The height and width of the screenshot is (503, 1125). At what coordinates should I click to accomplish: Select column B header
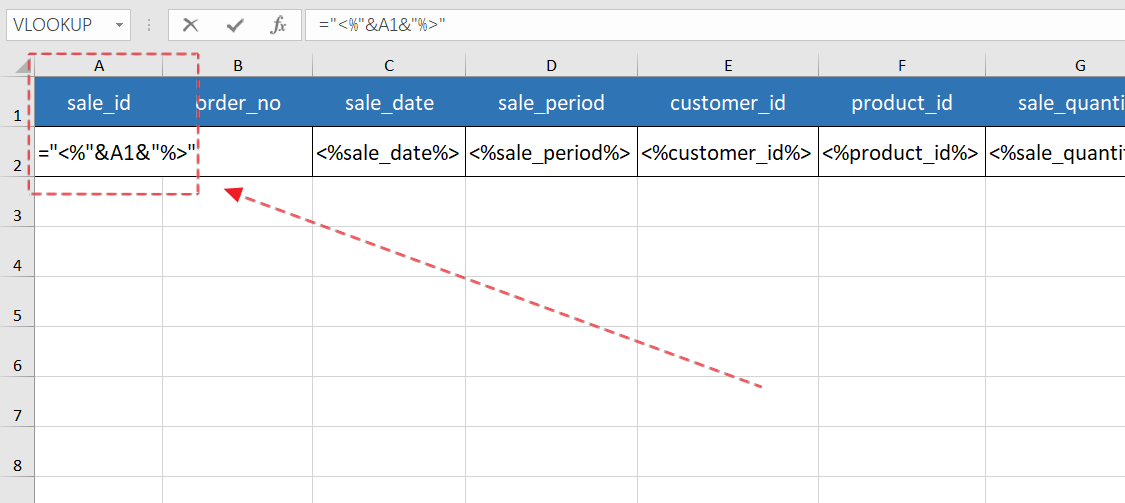coord(237,66)
